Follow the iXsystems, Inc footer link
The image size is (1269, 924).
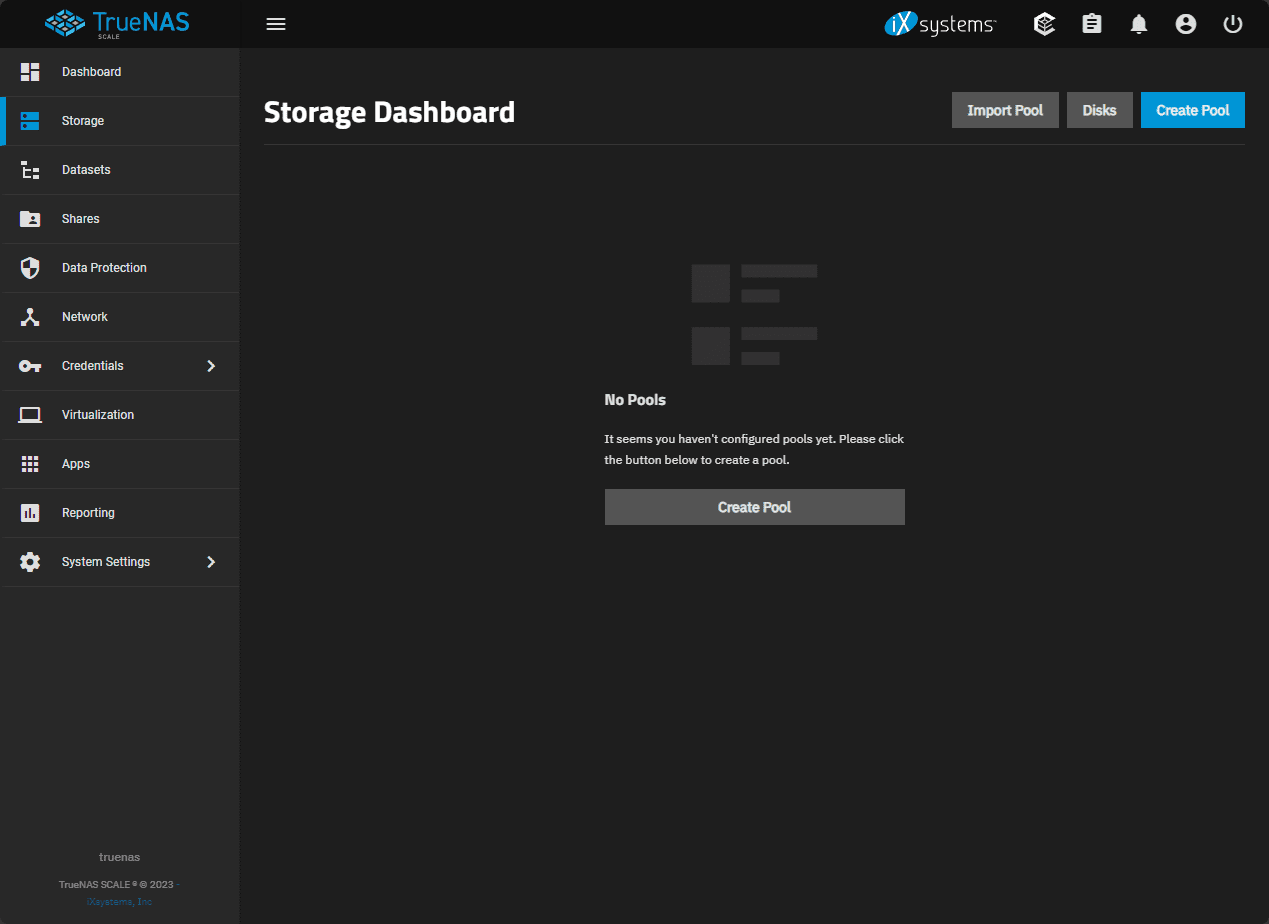pyautogui.click(x=119, y=901)
